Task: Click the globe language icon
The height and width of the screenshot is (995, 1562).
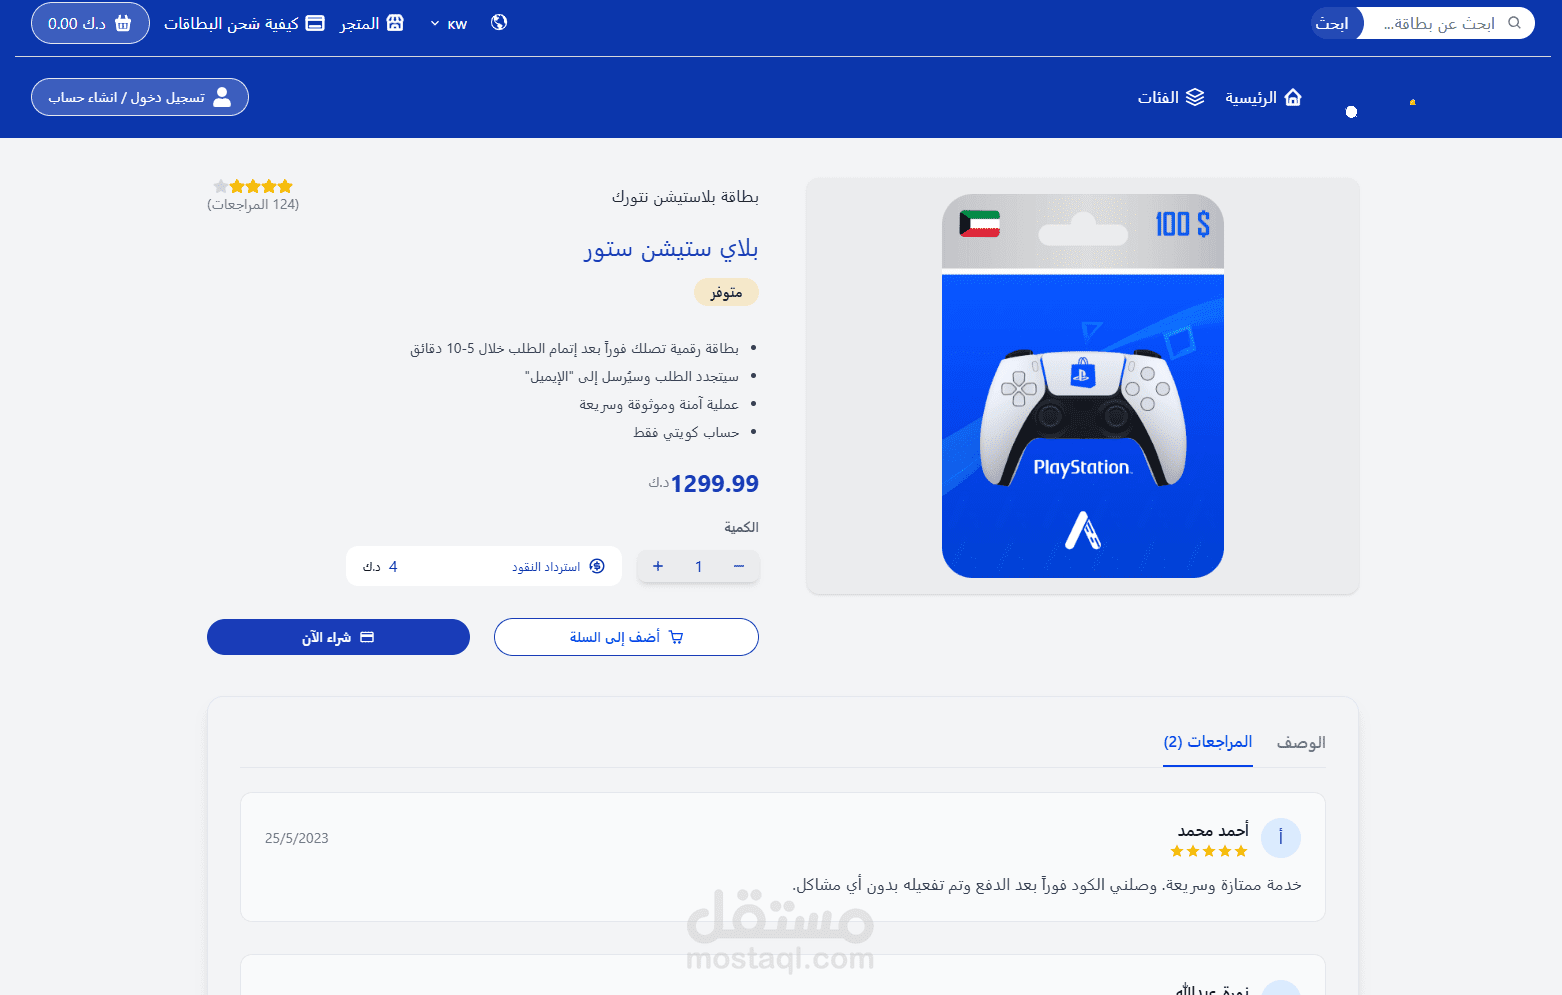Action: pyautogui.click(x=499, y=22)
